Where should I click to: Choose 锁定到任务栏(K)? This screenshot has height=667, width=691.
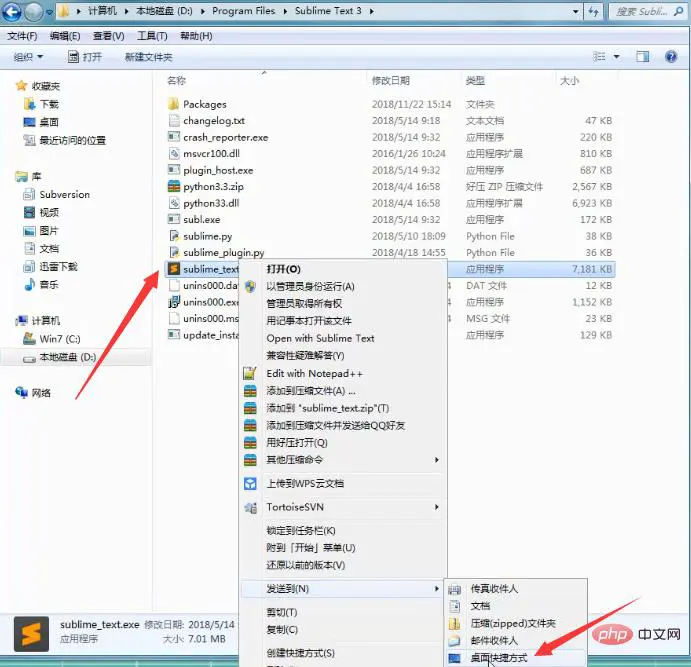point(301,530)
